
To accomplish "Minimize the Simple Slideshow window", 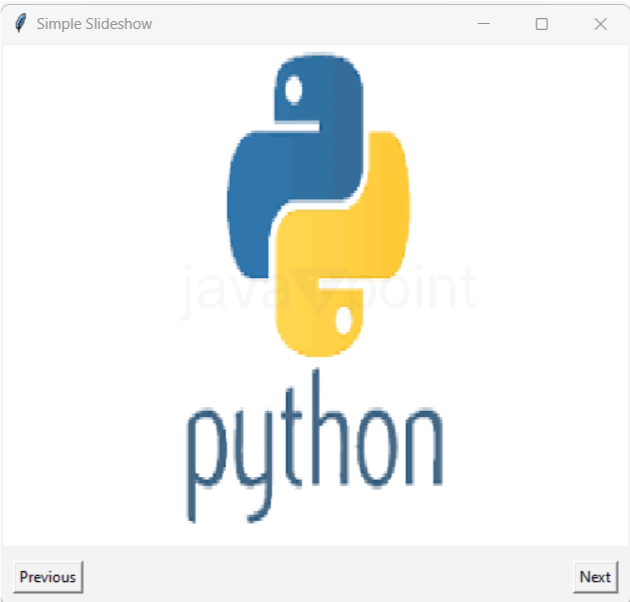I will click(x=483, y=24).
